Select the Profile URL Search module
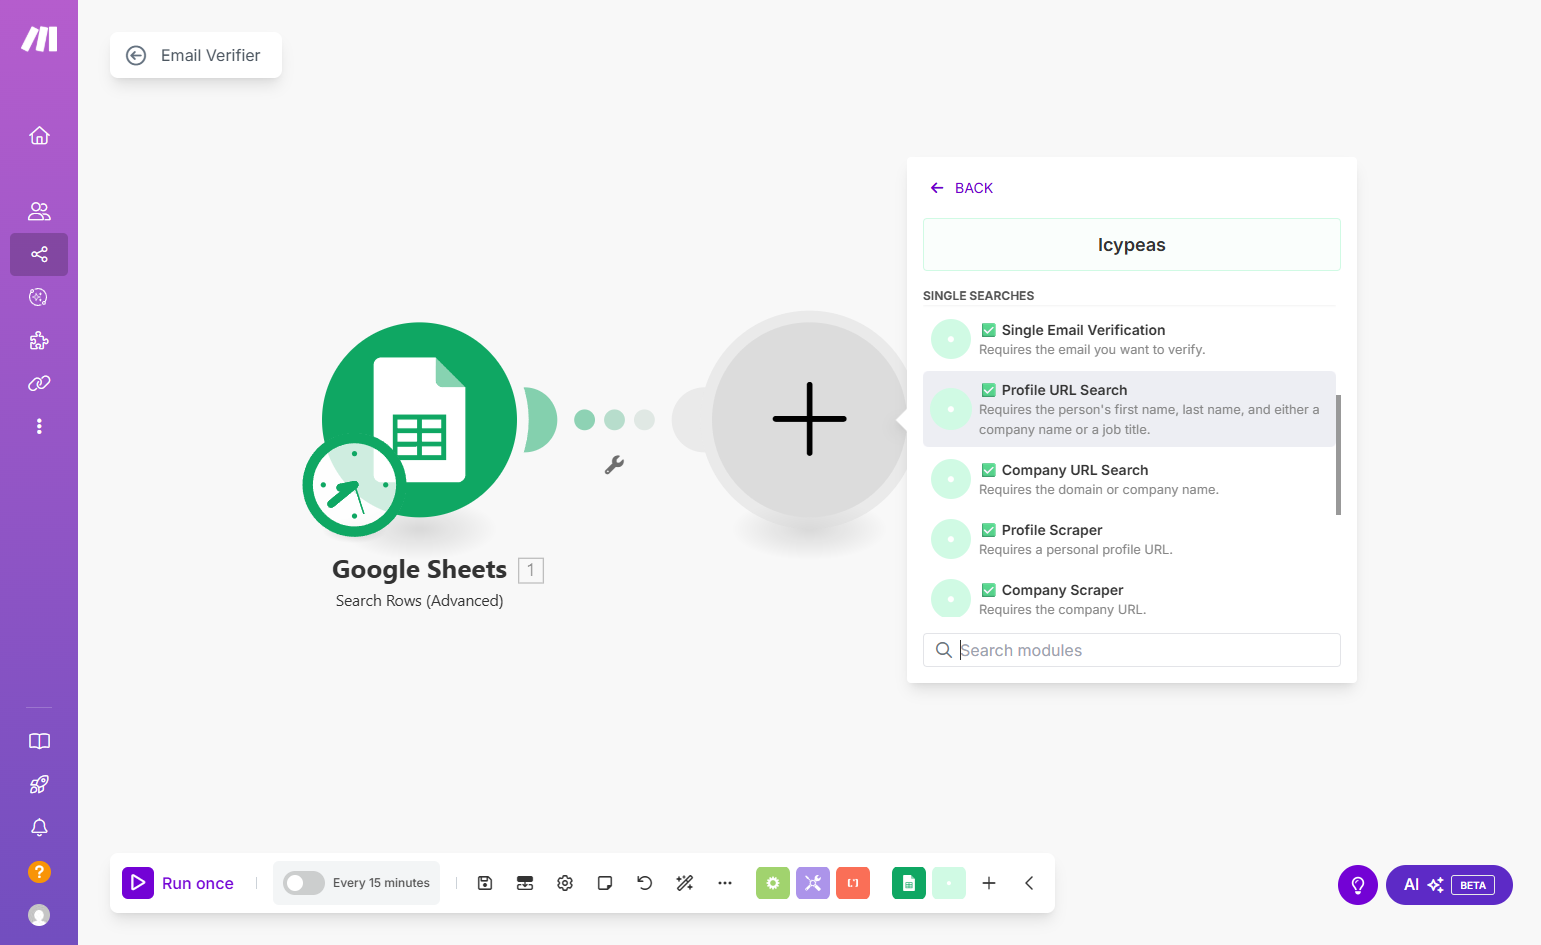1541x945 pixels. 1129,409
